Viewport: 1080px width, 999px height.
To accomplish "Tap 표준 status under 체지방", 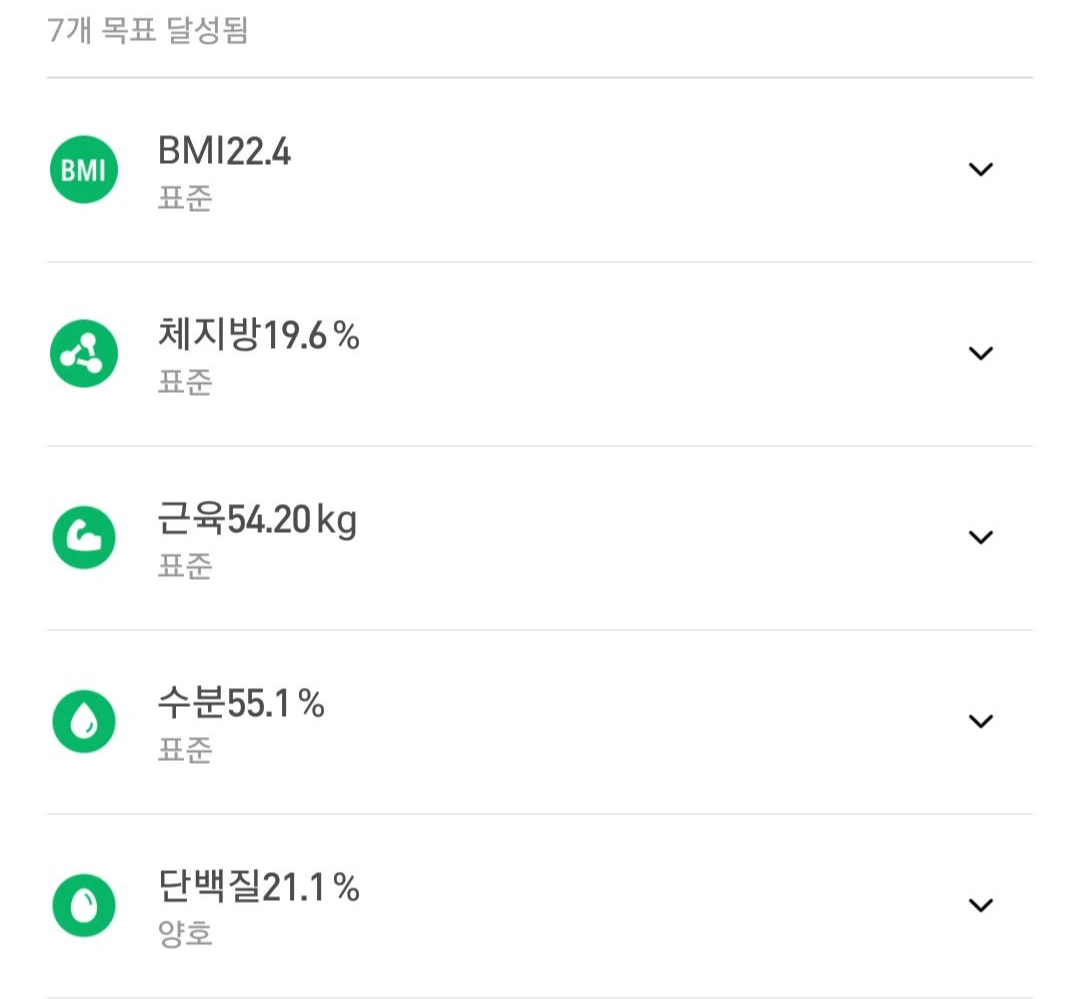I will (185, 382).
